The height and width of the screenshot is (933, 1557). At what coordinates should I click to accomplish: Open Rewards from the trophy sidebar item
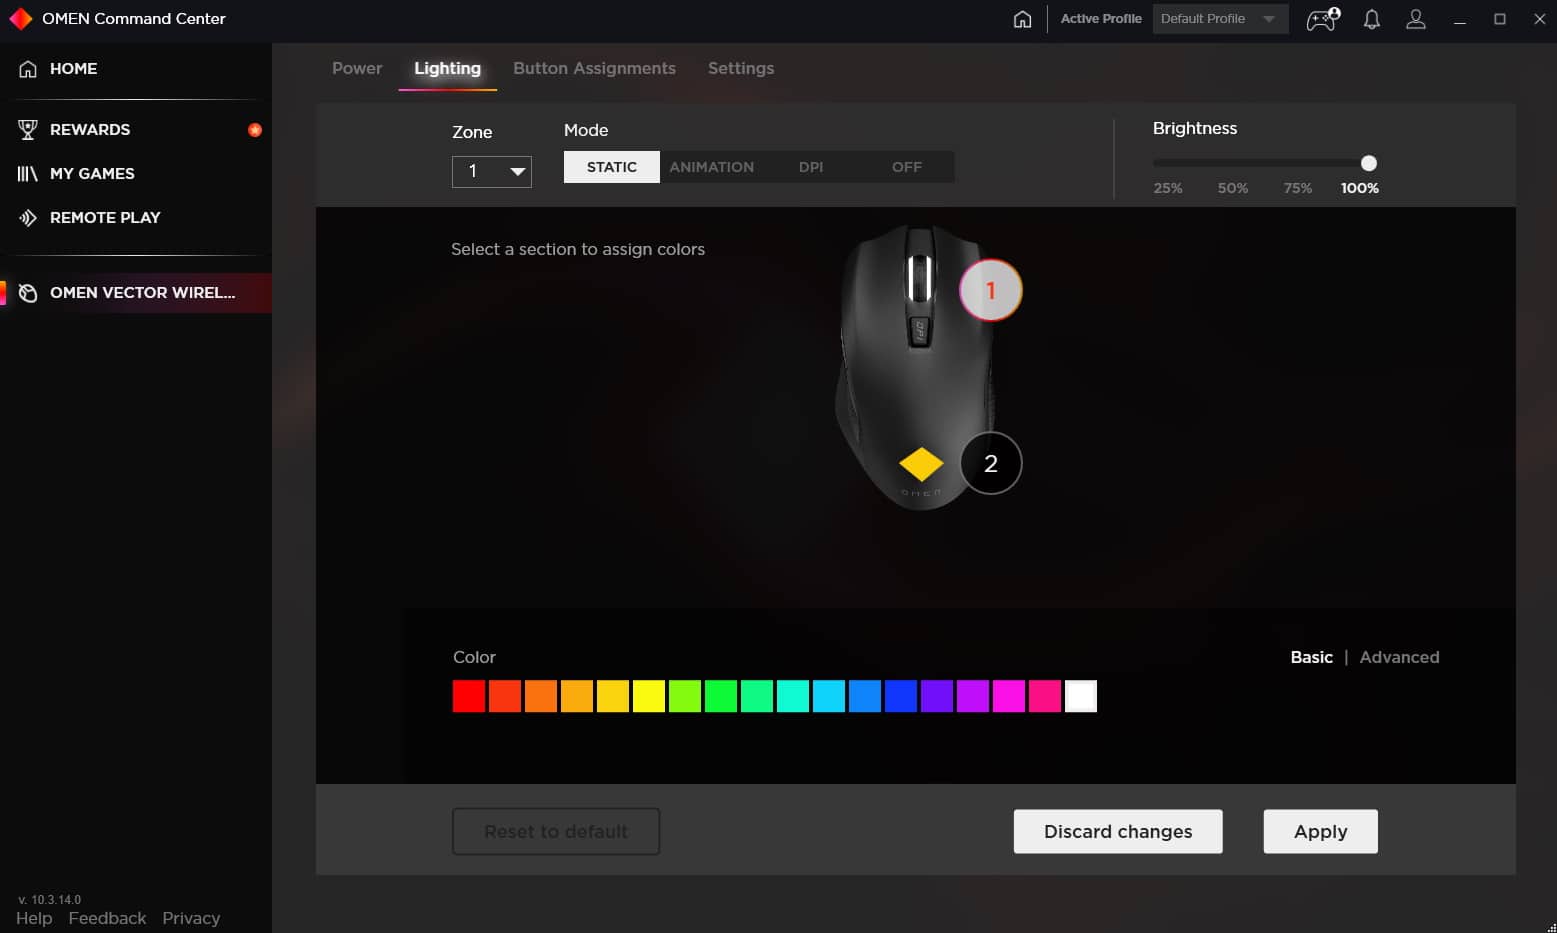click(x=90, y=130)
